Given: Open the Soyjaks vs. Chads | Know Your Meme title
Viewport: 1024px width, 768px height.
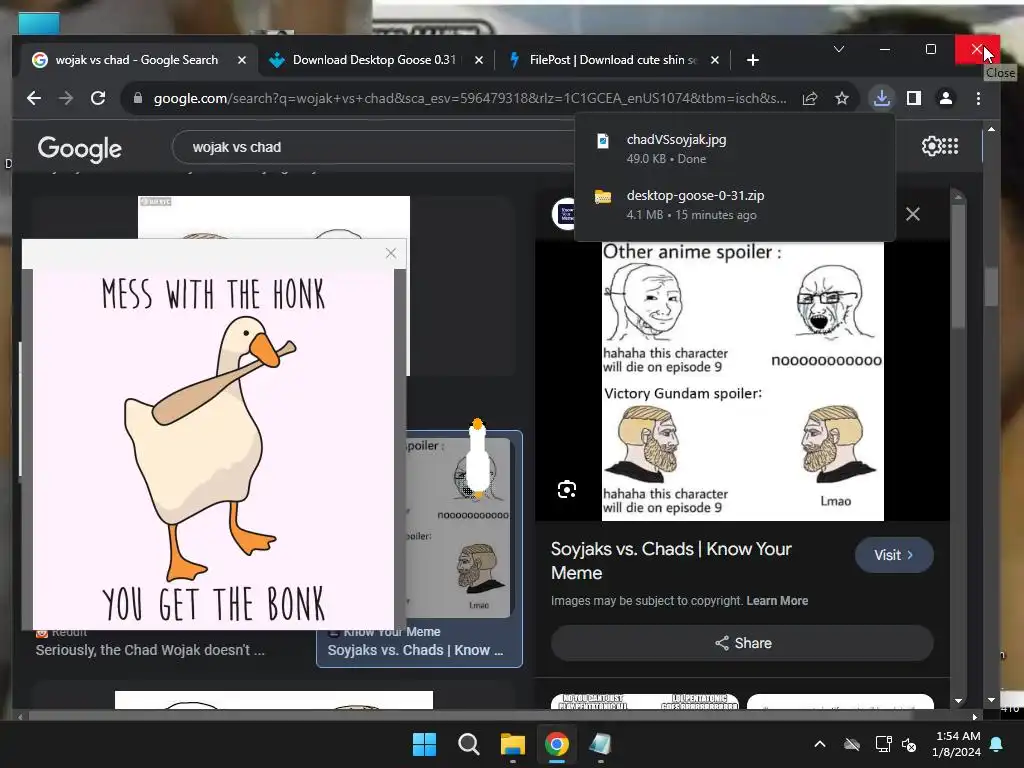Looking at the screenshot, I should pyautogui.click(x=671, y=560).
